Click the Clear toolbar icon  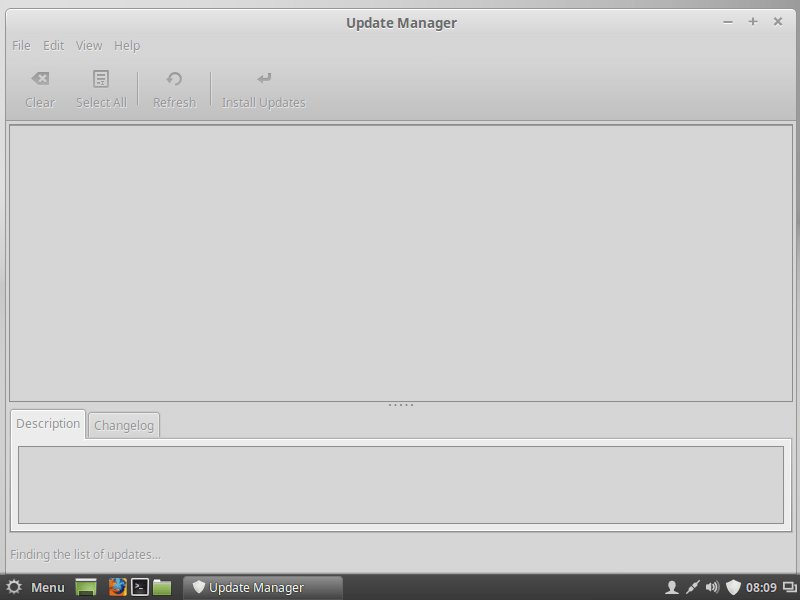tap(40, 79)
